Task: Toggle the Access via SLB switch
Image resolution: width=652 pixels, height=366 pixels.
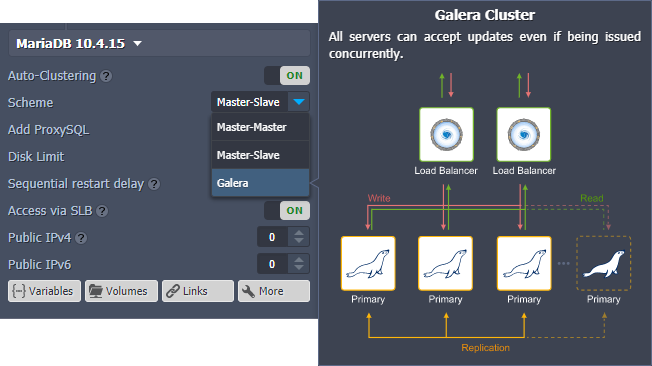Action: [287, 210]
